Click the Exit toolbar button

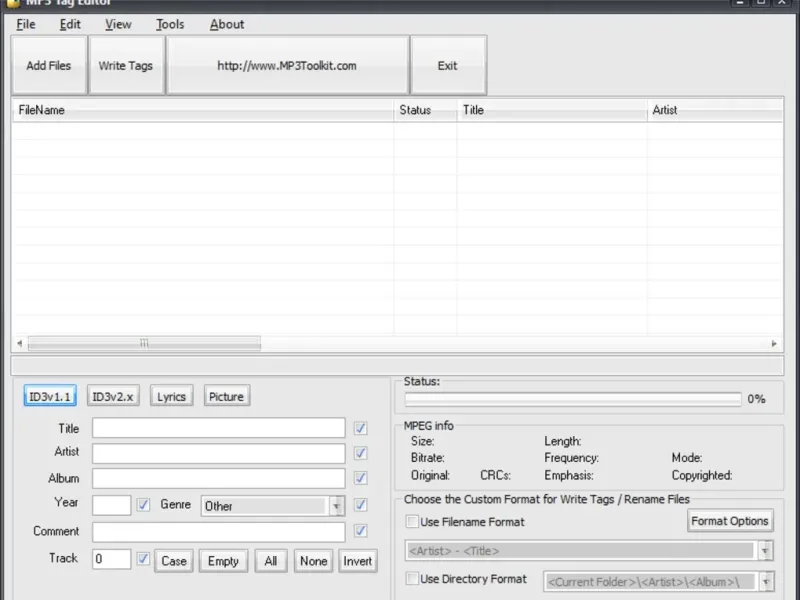coord(448,65)
